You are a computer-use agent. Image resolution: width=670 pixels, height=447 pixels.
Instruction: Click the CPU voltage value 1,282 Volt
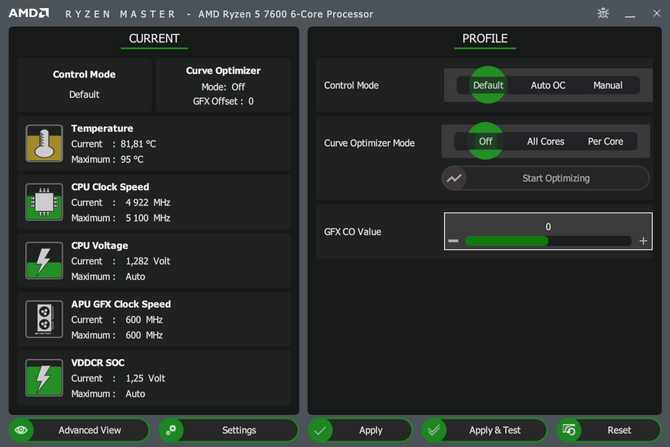coord(148,261)
